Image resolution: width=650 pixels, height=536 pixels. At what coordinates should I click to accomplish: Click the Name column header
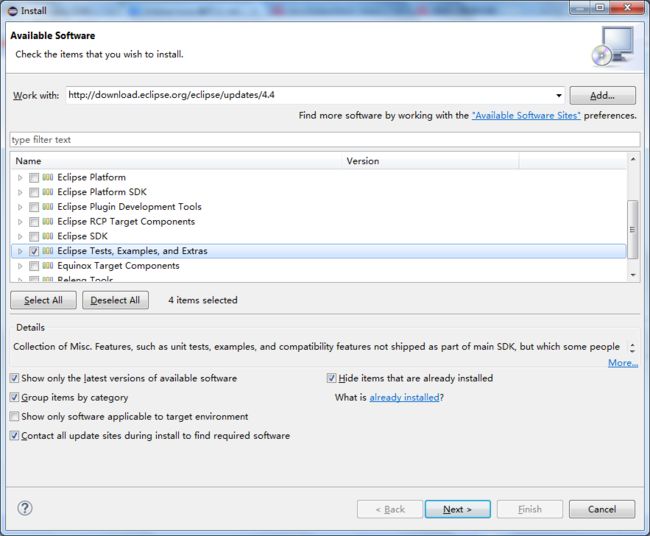click(177, 161)
